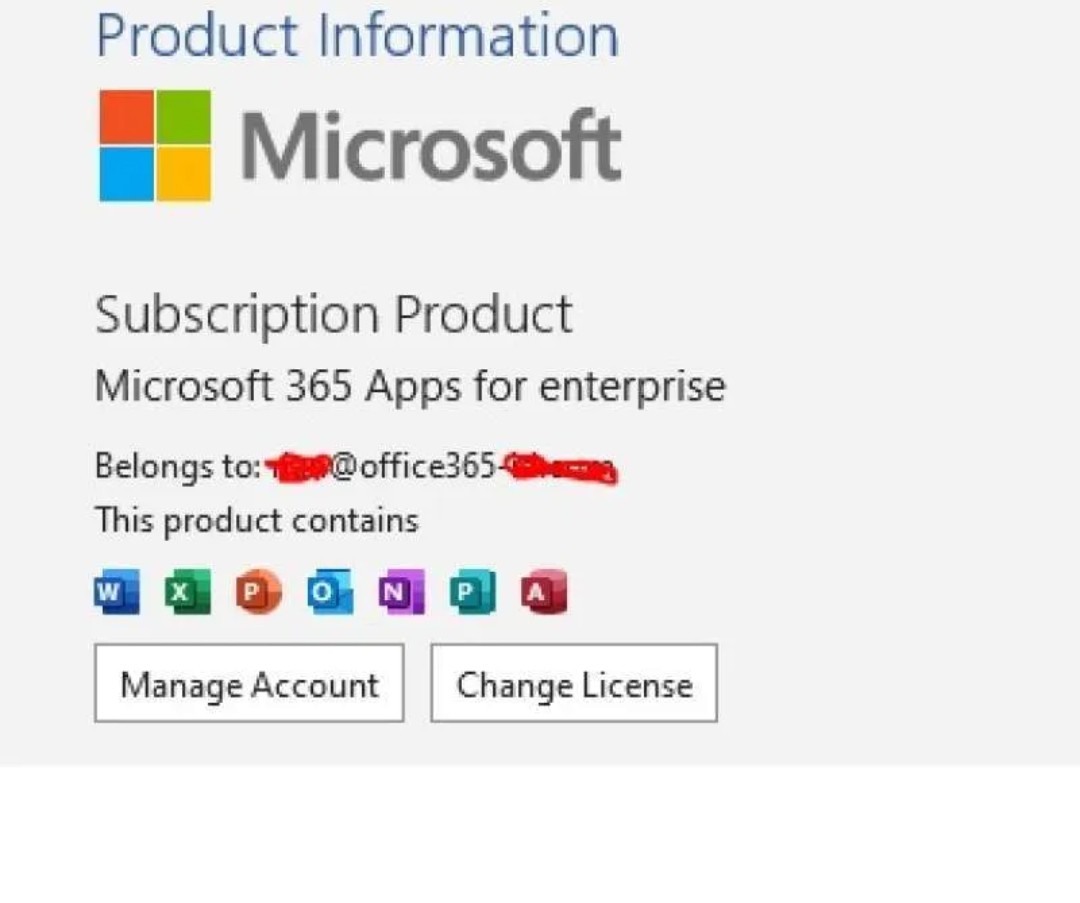This screenshot has width=1080, height=903.
Task: Click the @office365 email address text
Action: pos(439,466)
